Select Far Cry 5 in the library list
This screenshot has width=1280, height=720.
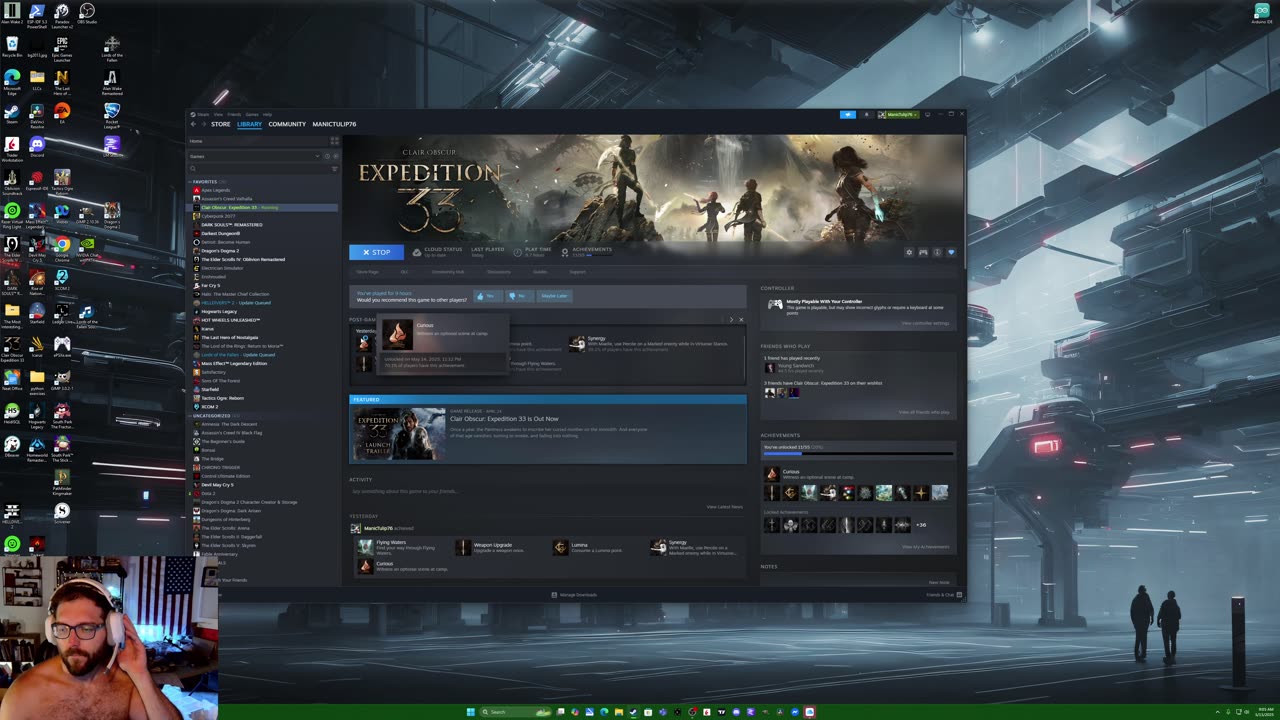pyautogui.click(x=210, y=285)
